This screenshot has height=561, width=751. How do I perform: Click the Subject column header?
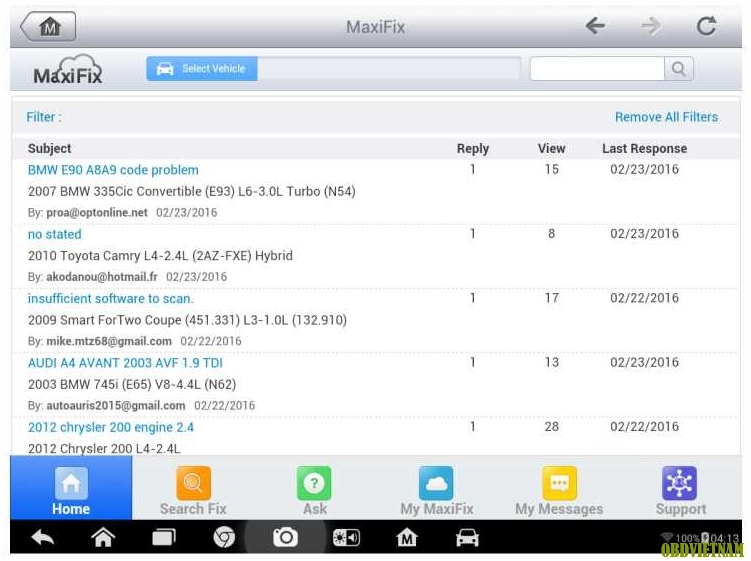tap(49, 149)
